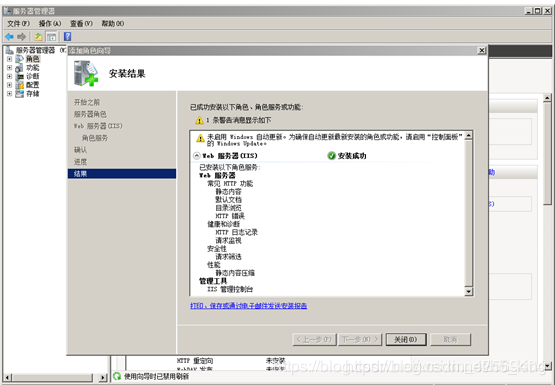Select the 结果 wizard step

pyautogui.click(x=122, y=173)
